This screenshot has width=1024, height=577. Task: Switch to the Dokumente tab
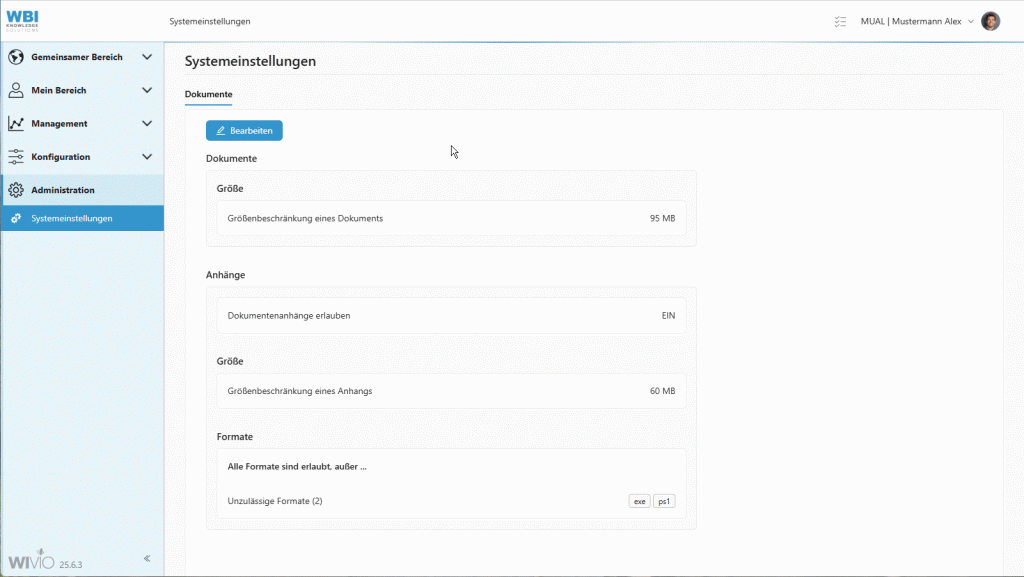208,94
